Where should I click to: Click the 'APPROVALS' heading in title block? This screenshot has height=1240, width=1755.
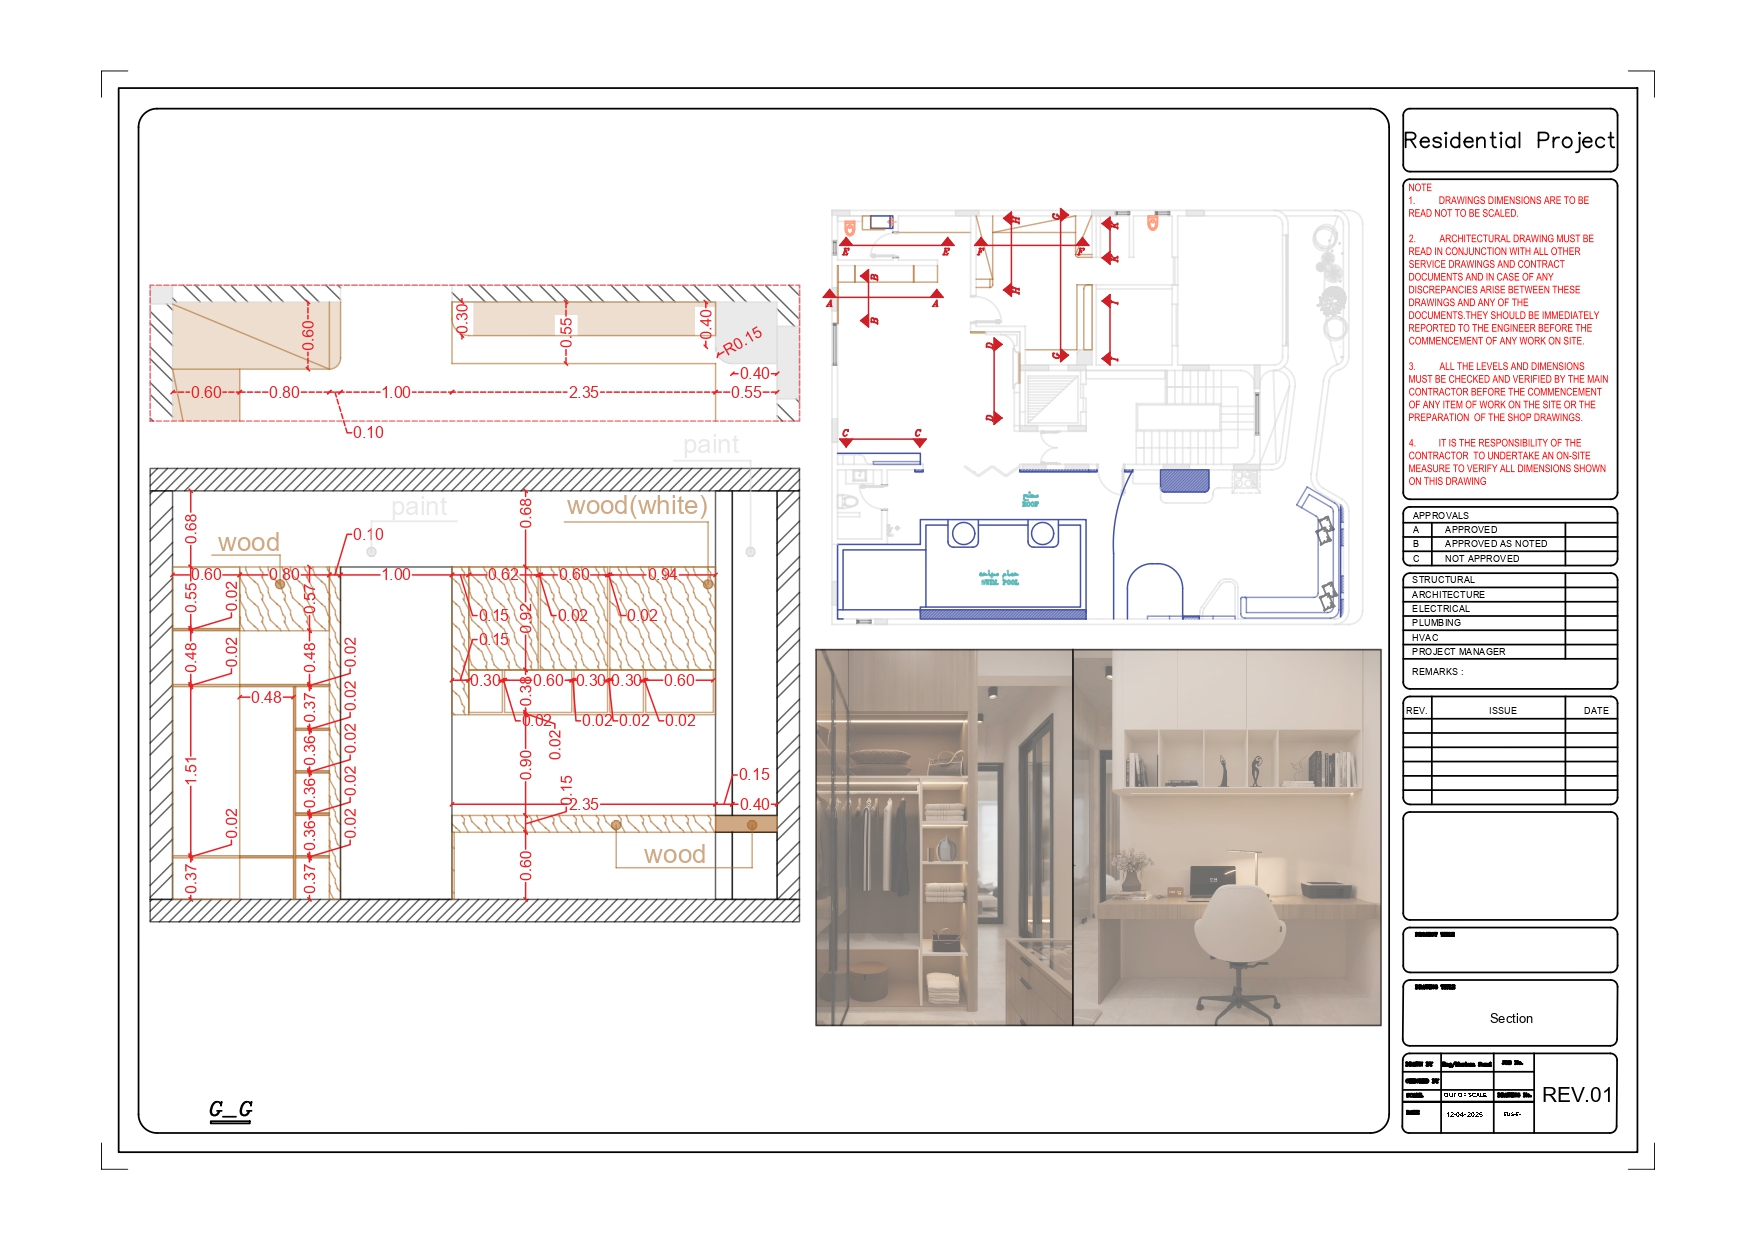coord(1441,516)
